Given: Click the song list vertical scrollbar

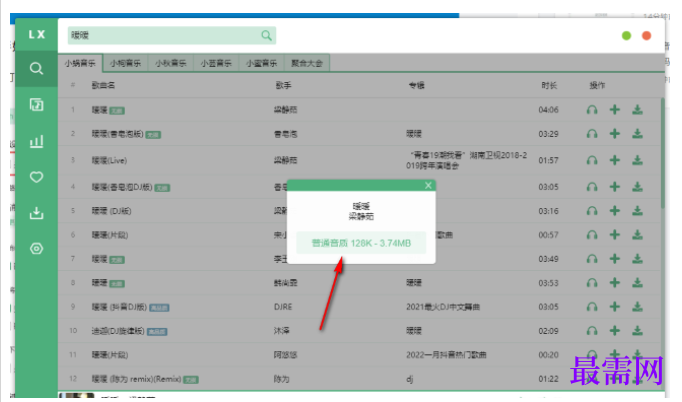Looking at the screenshot, I should tap(662, 152).
